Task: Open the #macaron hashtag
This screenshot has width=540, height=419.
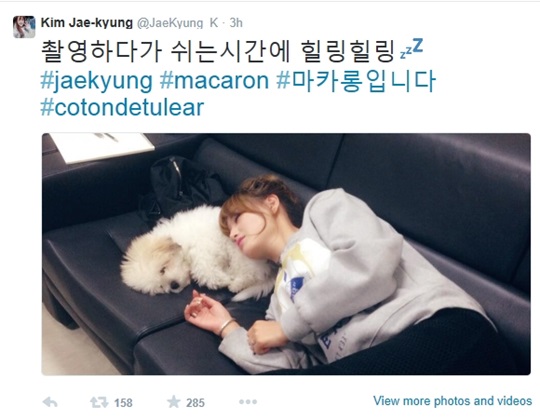Action: click(x=214, y=81)
